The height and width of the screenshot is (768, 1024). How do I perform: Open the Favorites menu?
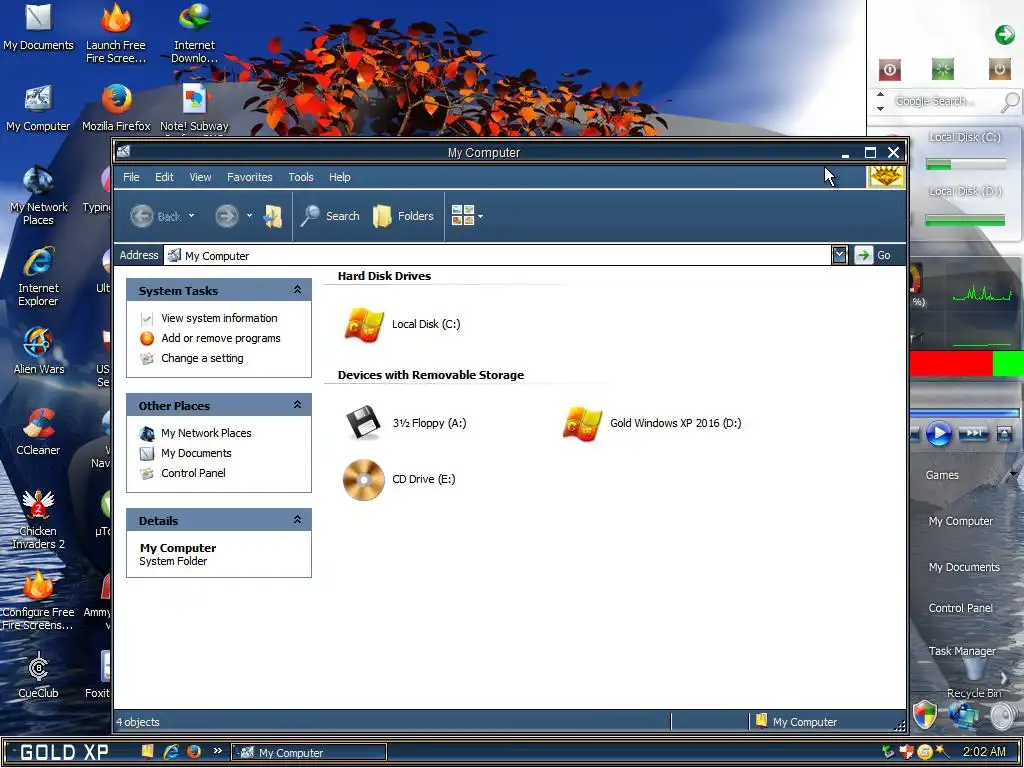point(249,177)
